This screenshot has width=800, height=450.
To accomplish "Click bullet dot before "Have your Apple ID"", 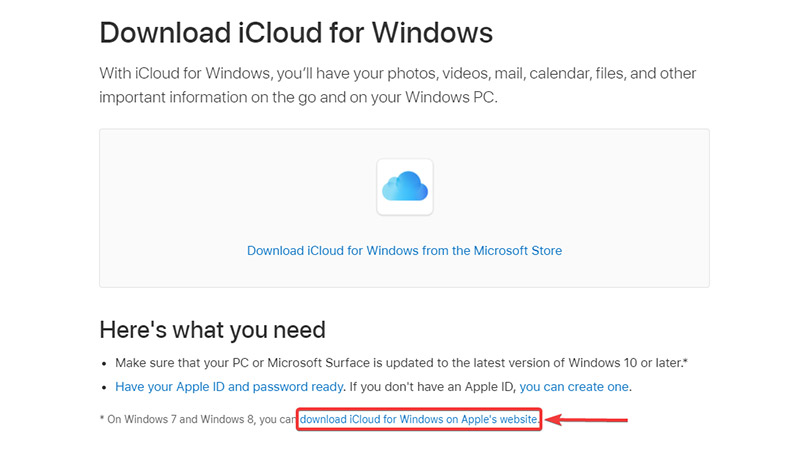I will pyautogui.click(x=104, y=388).
